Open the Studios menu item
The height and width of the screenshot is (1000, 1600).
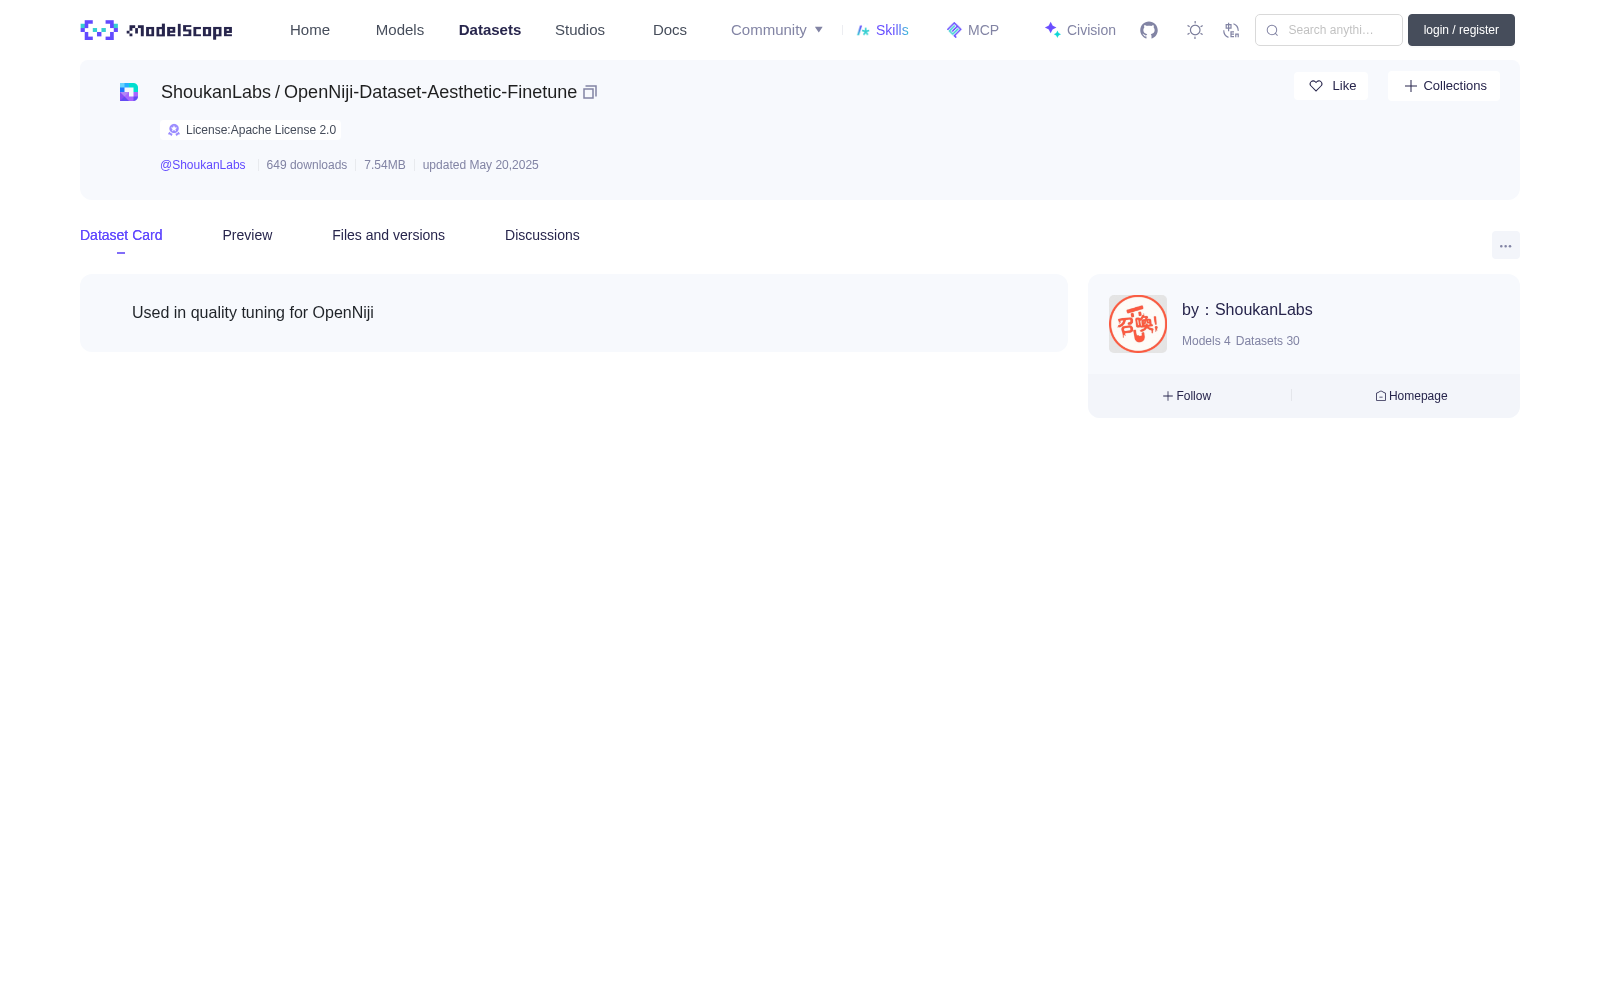click(x=580, y=30)
